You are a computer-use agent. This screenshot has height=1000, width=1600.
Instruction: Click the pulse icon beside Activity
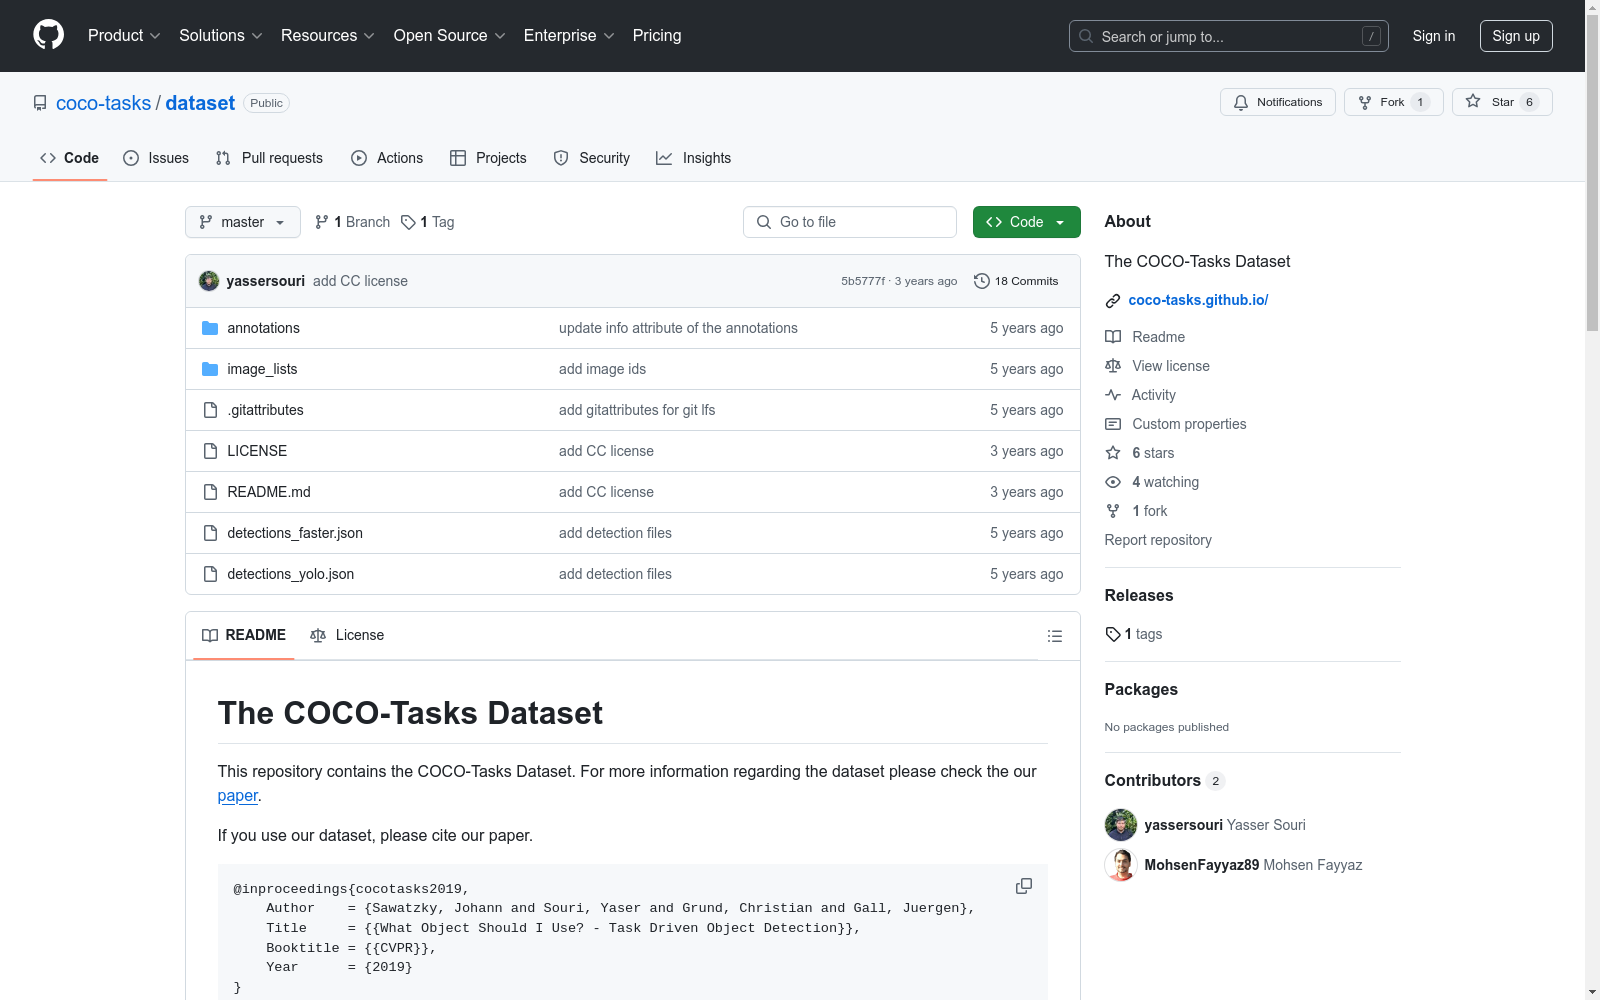point(1113,395)
